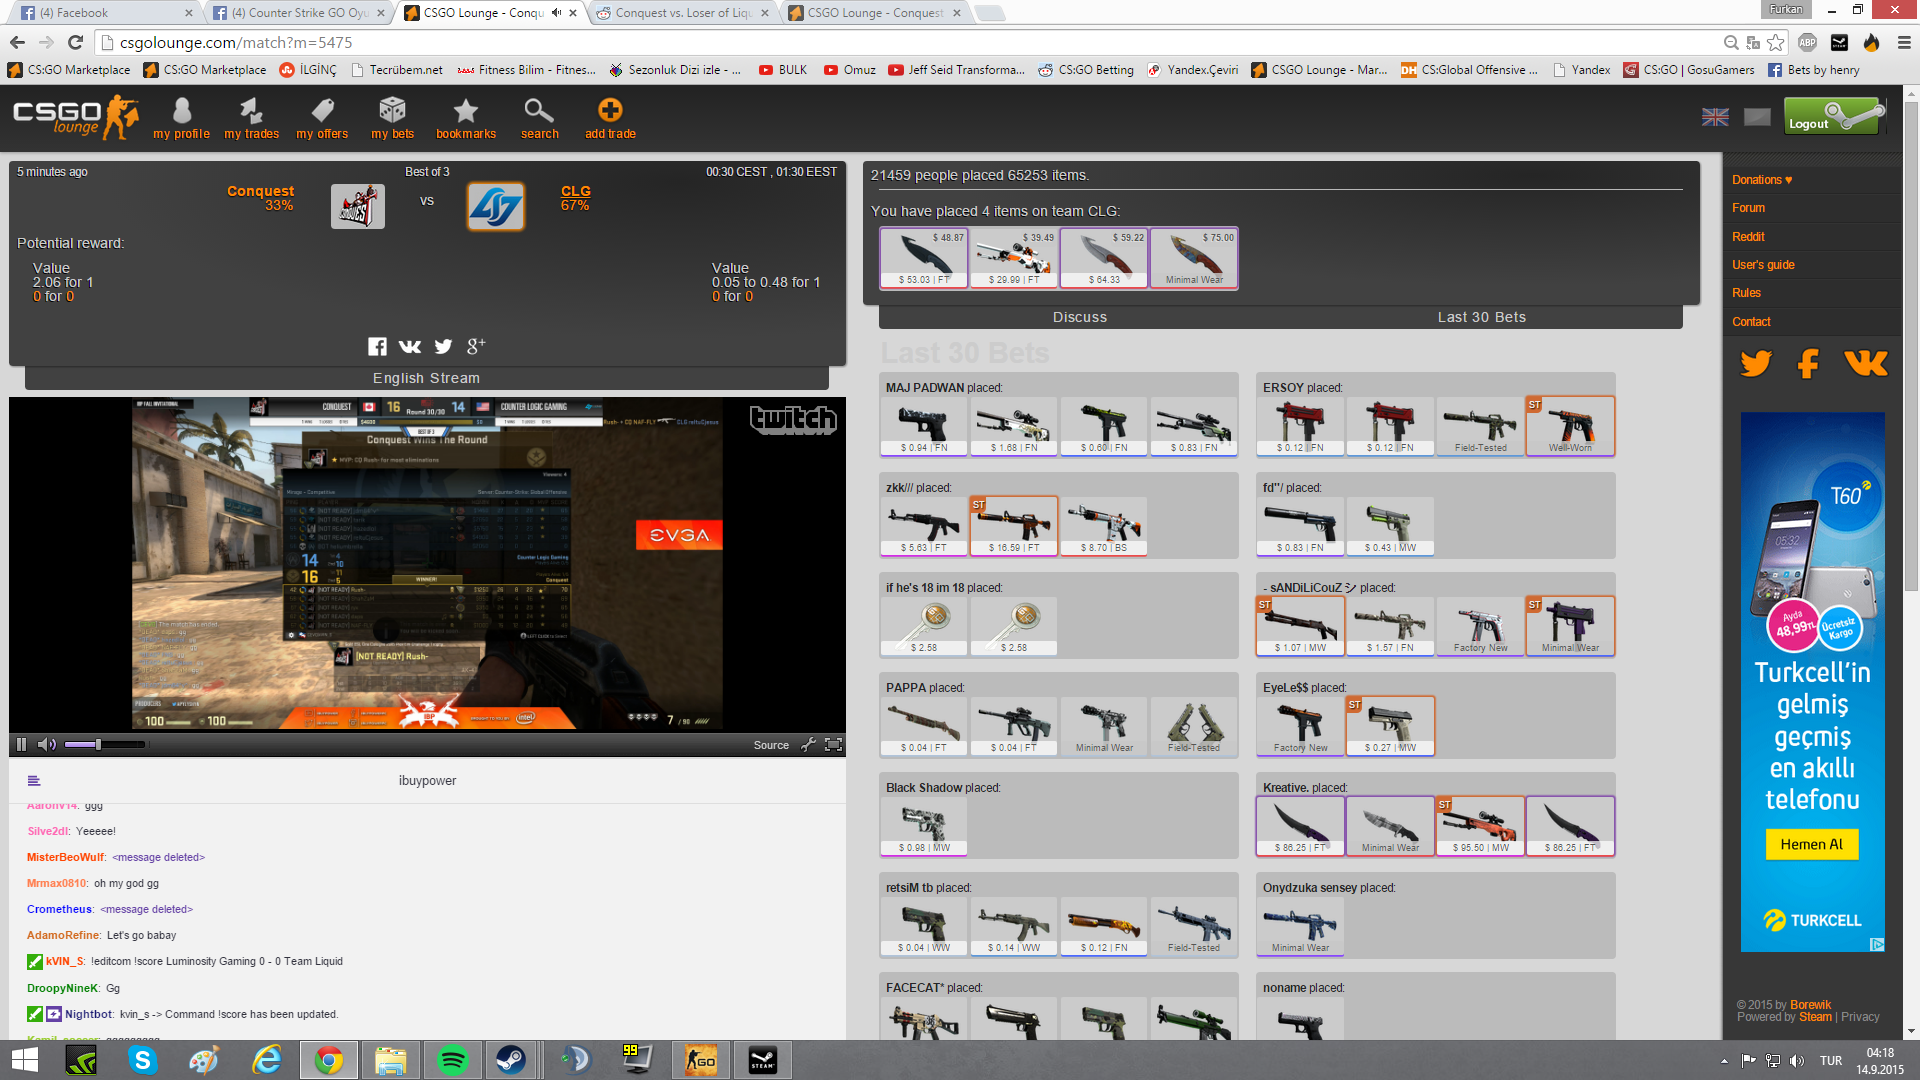Open Source quality dropdown
1920x1080 pixels.
coord(771,745)
